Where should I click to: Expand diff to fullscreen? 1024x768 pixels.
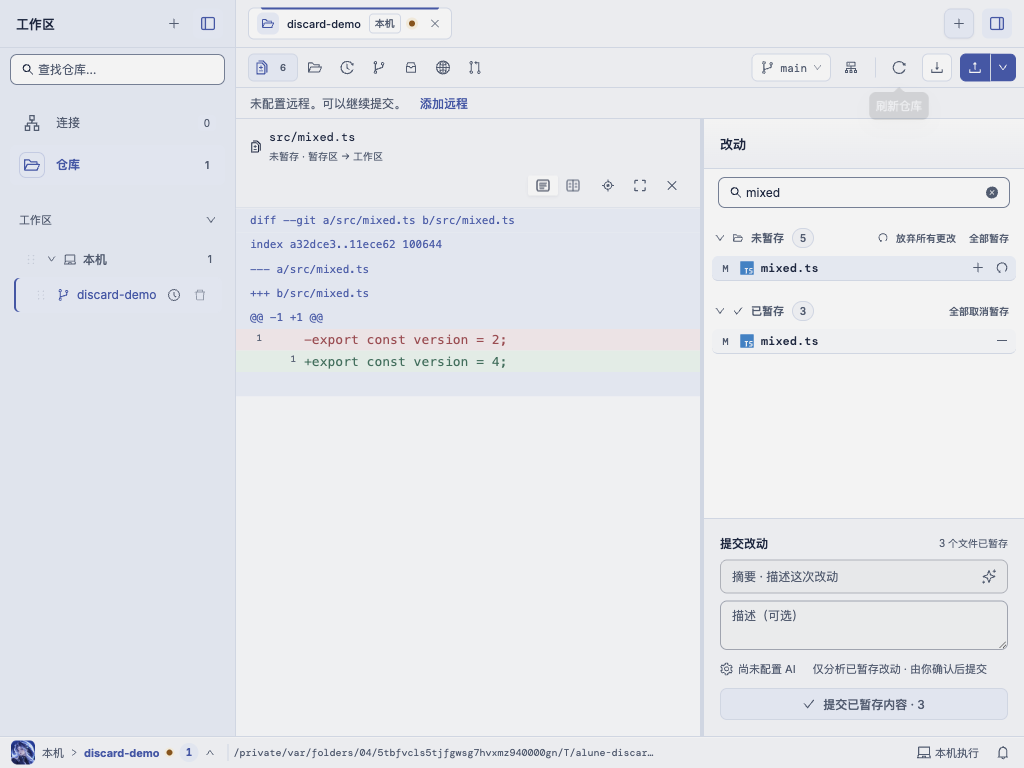coord(640,185)
